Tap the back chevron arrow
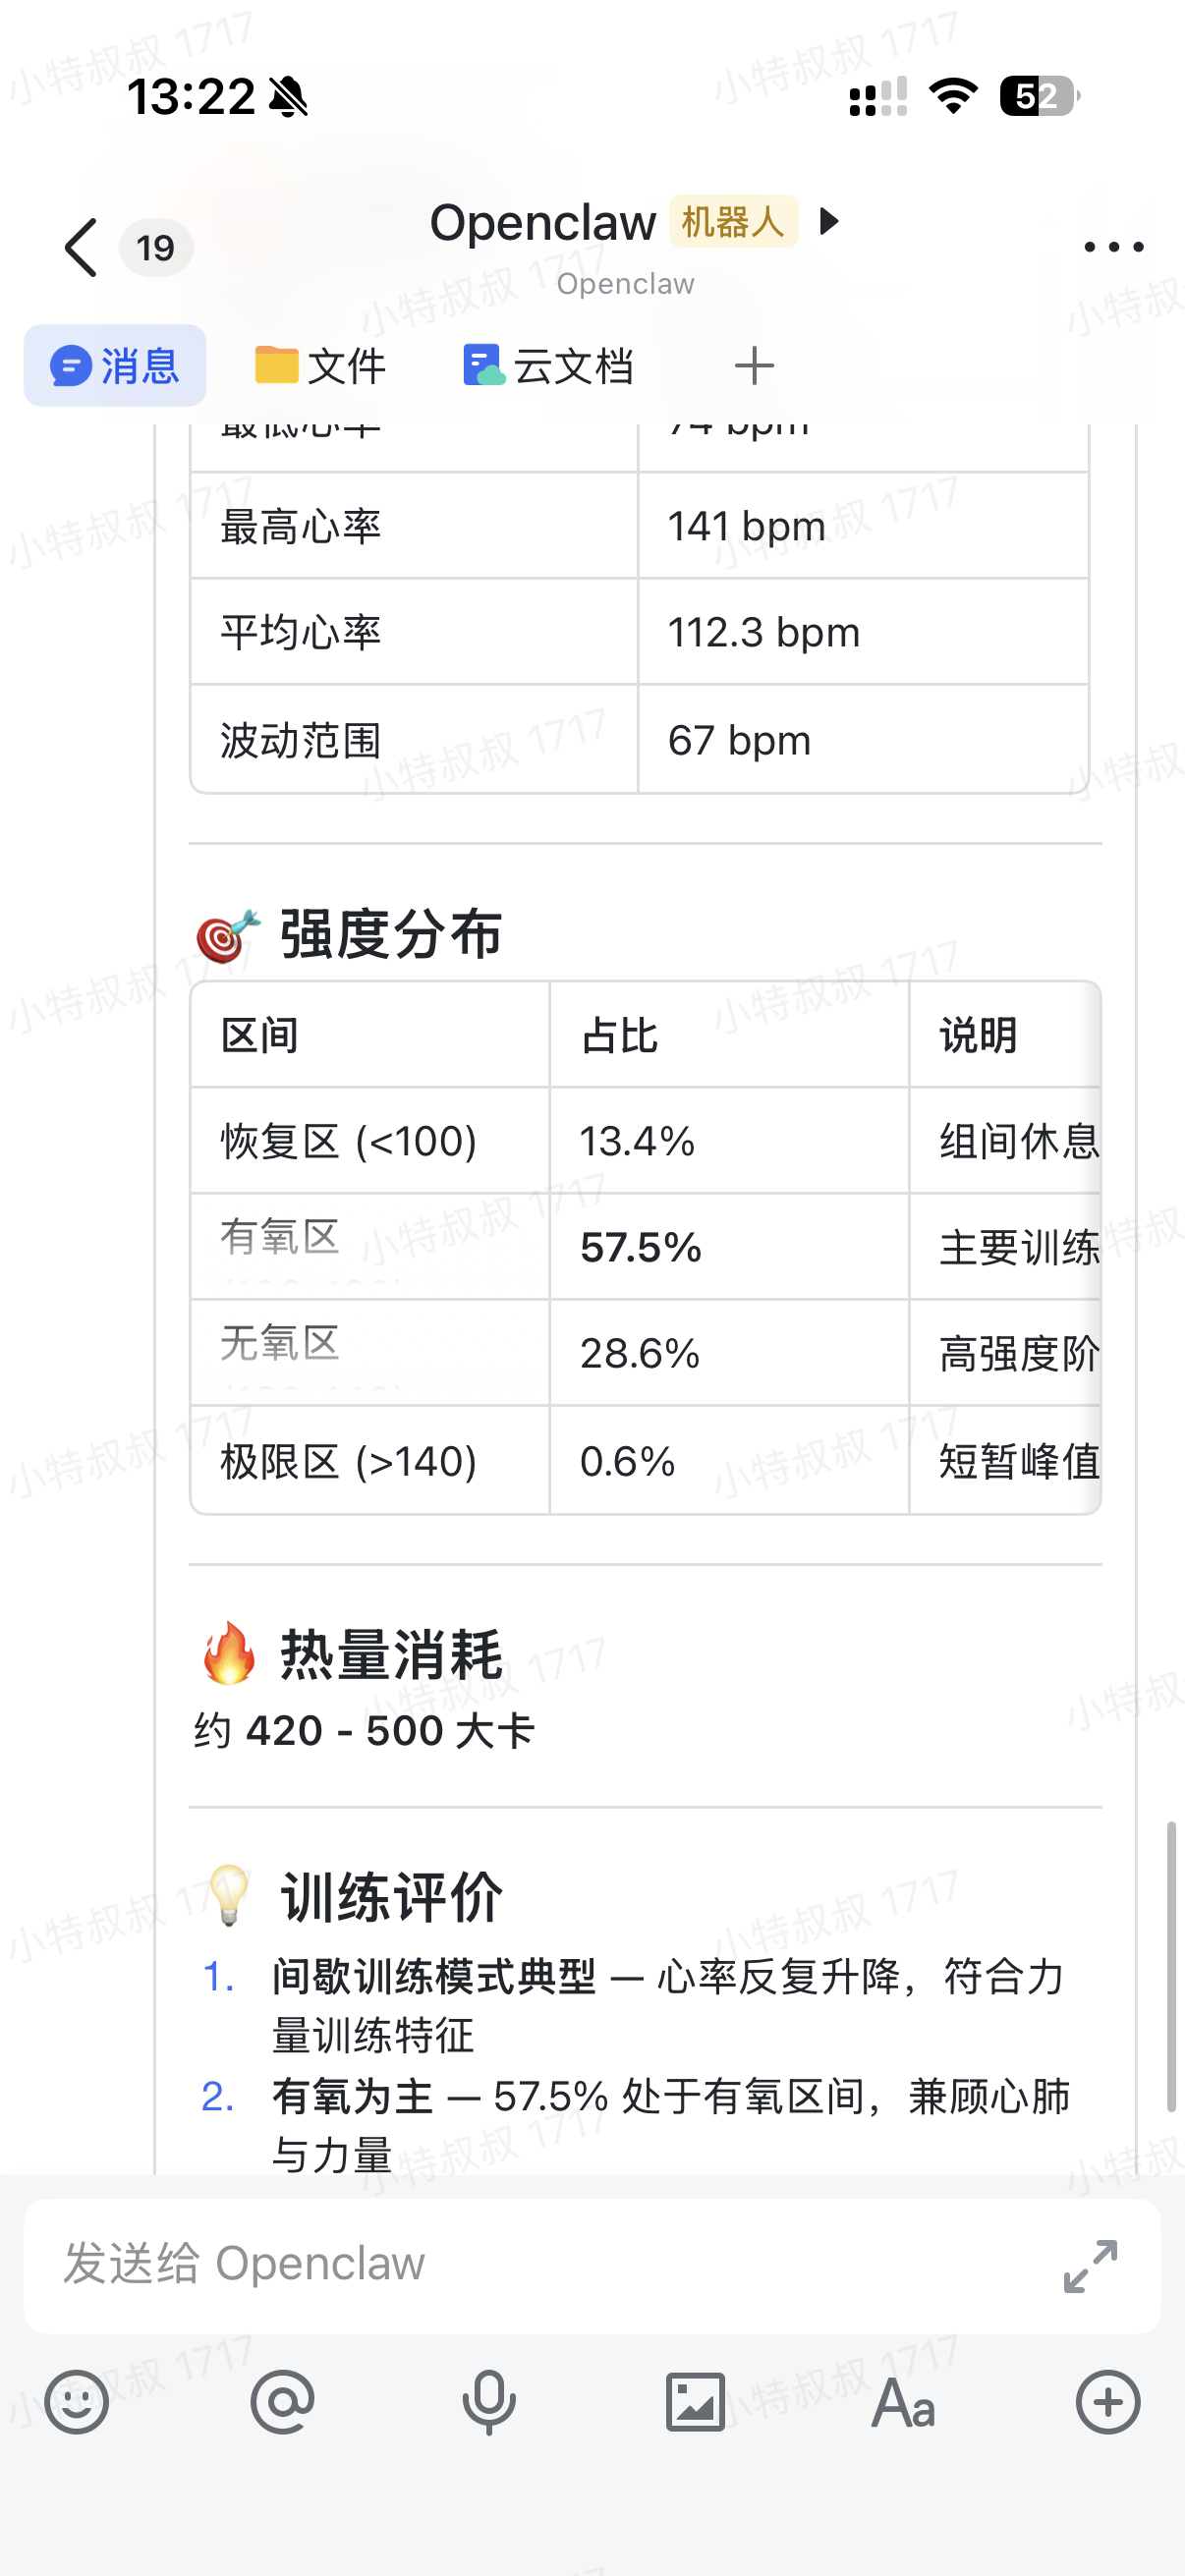The image size is (1185, 2576). [x=79, y=247]
